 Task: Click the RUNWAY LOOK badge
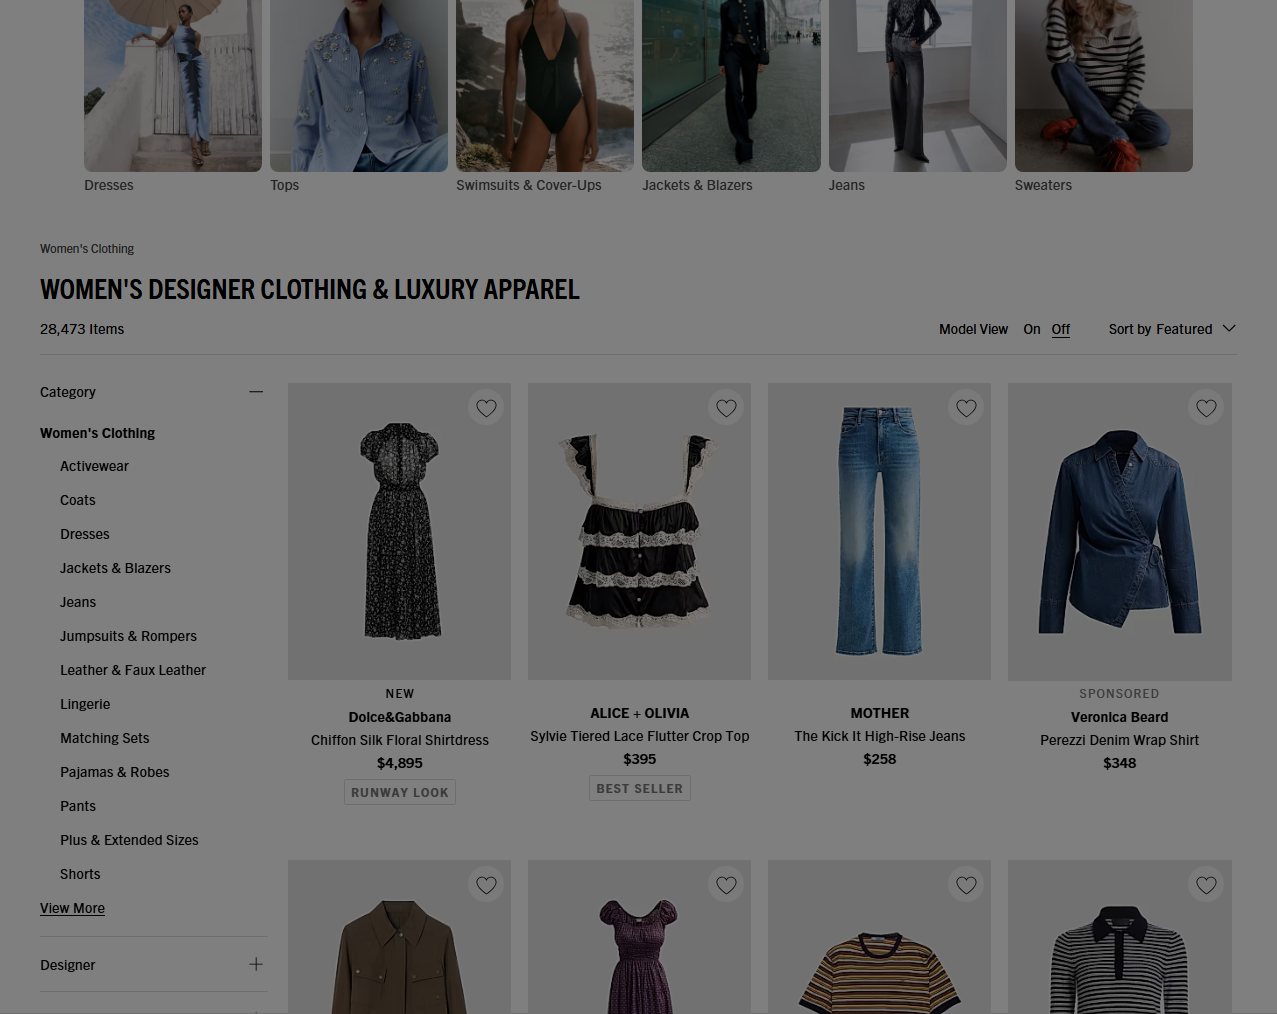click(x=400, y=792)
